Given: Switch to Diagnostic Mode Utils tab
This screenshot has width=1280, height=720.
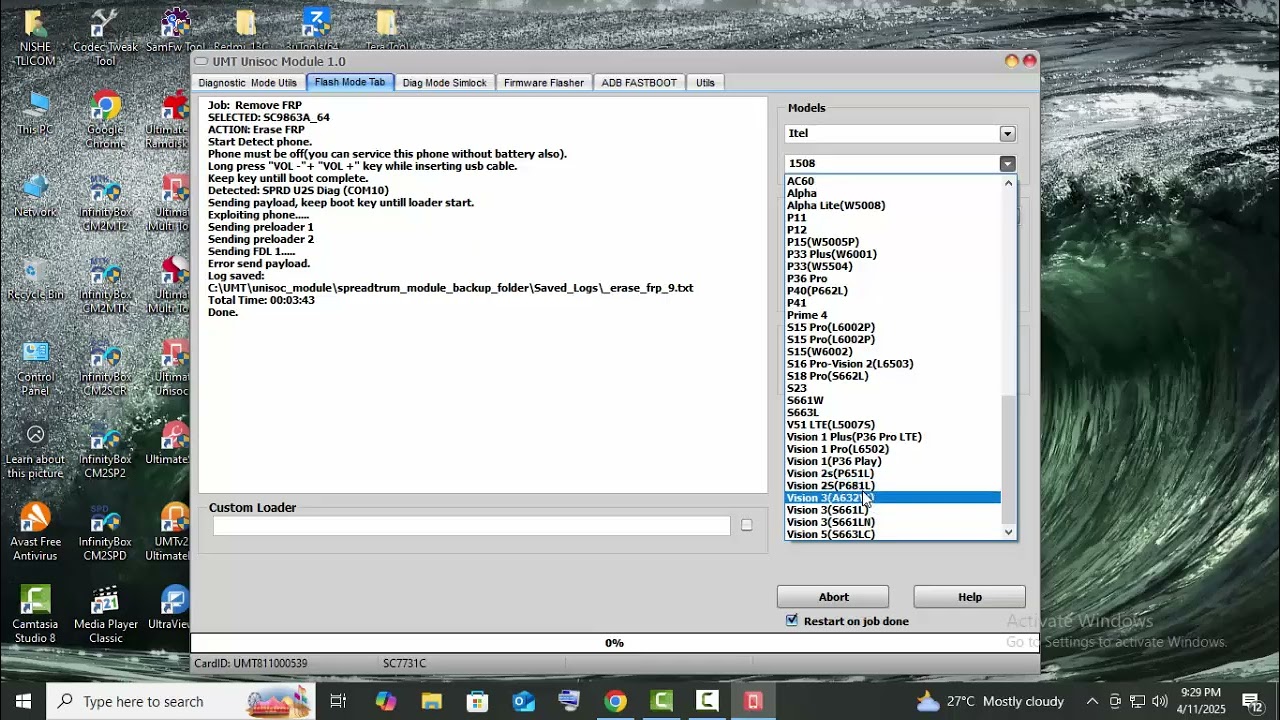Looking at the screenshot, I should pos(248,83).
